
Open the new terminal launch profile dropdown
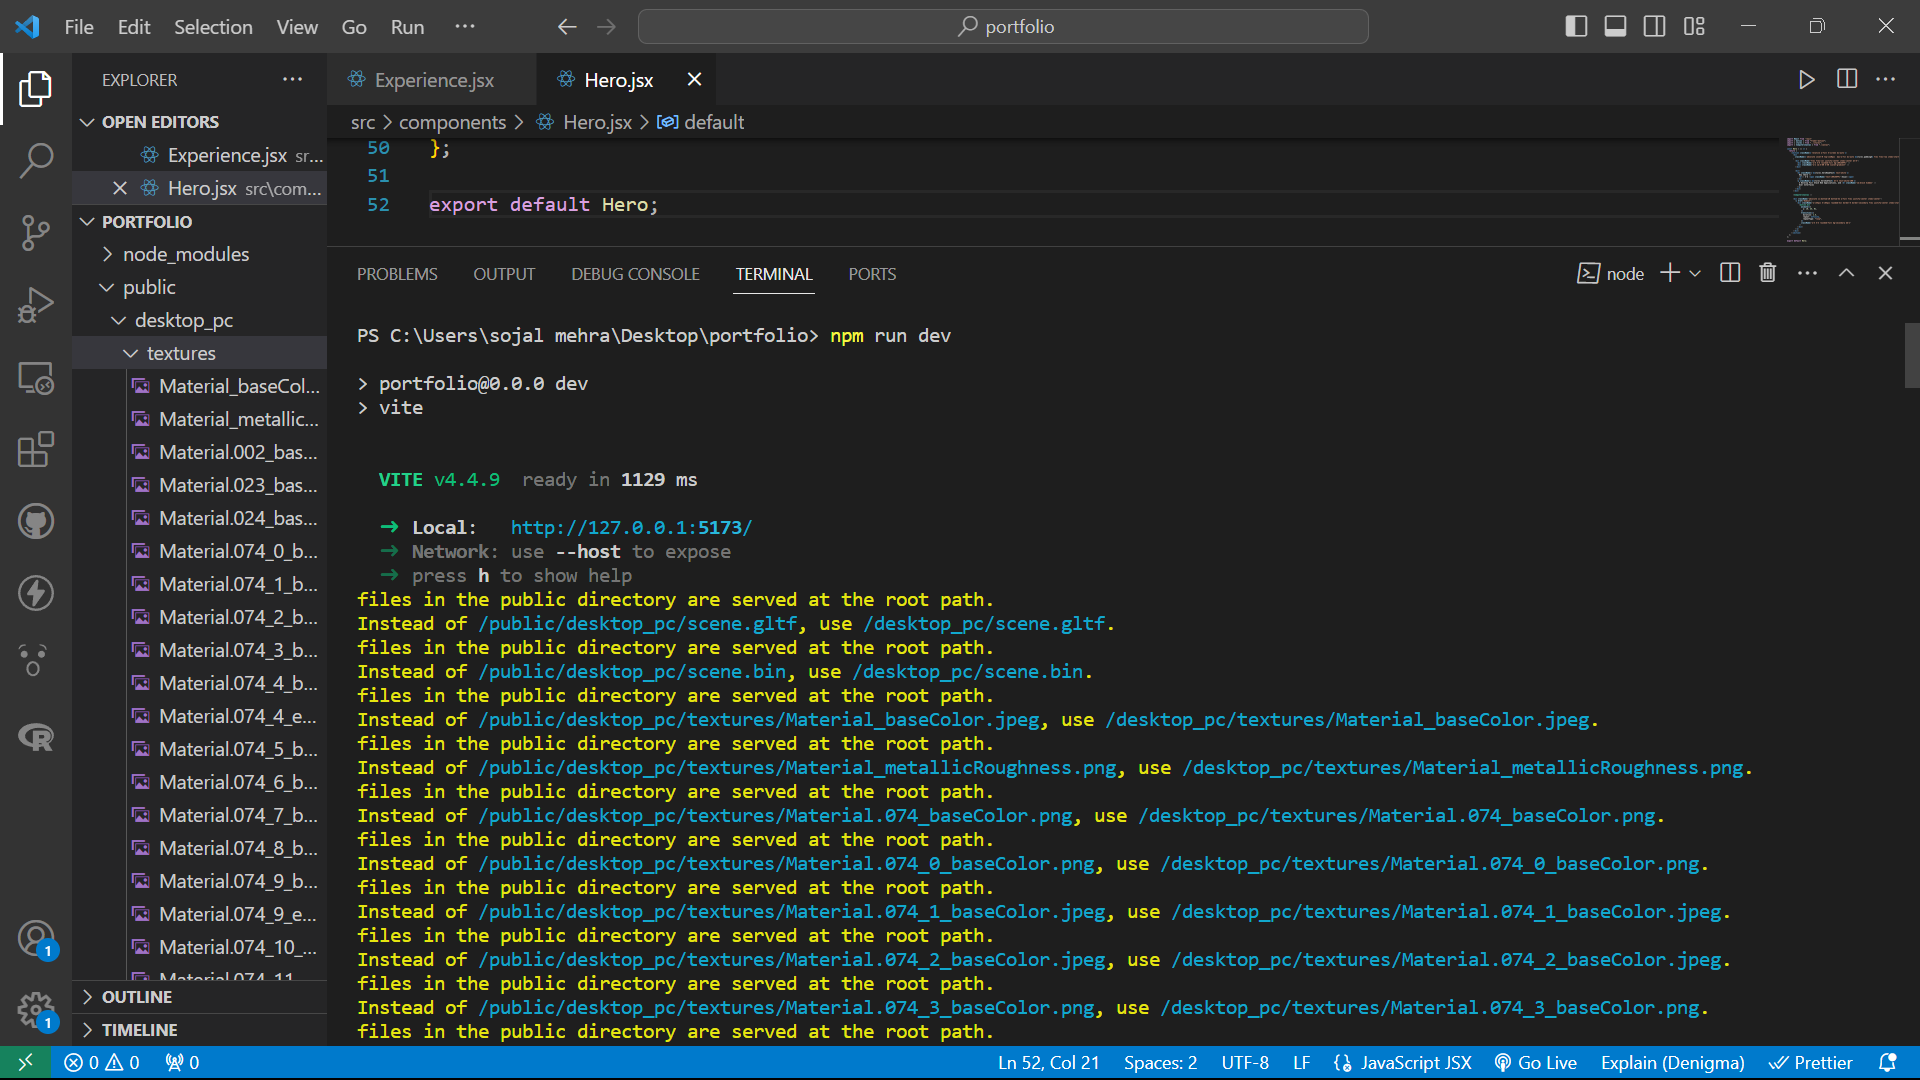pos(1695,273)
